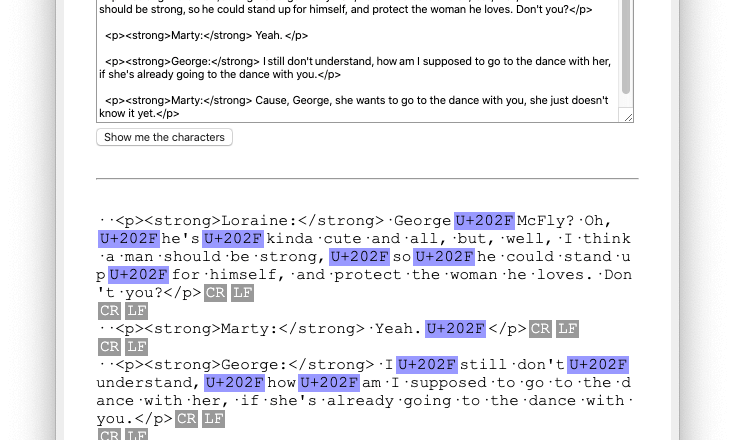
Task: Click in the textarea on Marty's "Yeah." line
Action: click(267, 35)
